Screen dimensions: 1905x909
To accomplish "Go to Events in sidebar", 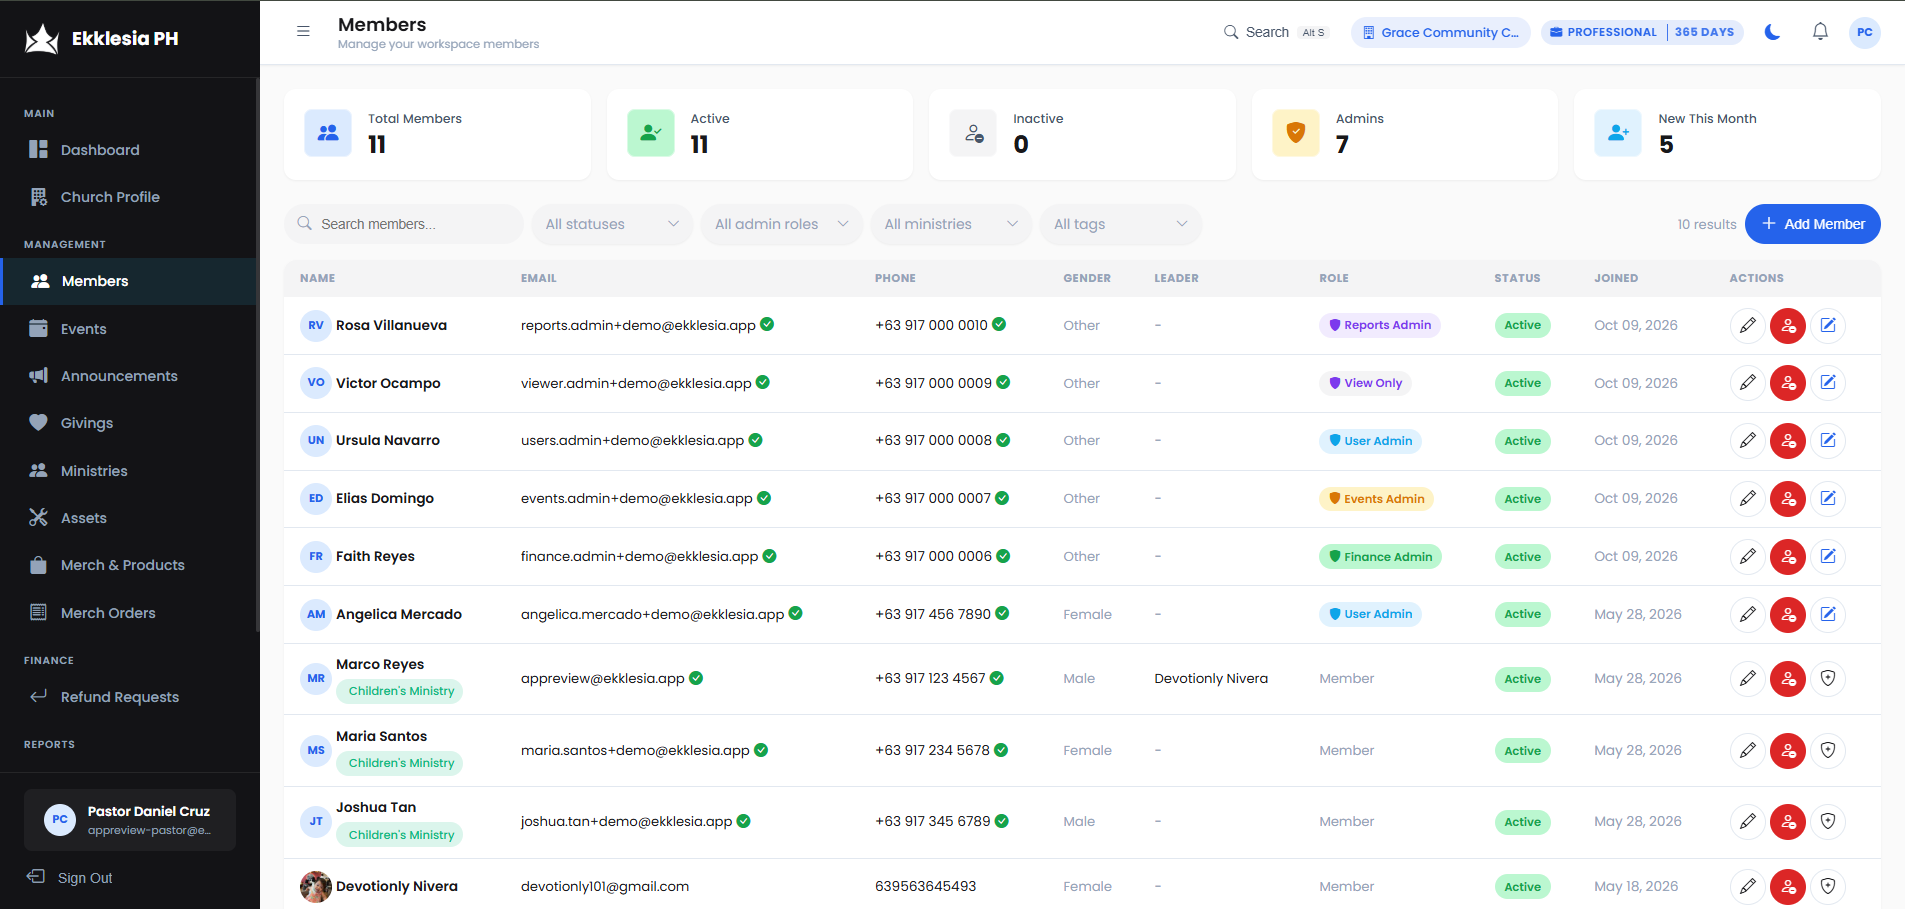I will [x=130, y=329].
